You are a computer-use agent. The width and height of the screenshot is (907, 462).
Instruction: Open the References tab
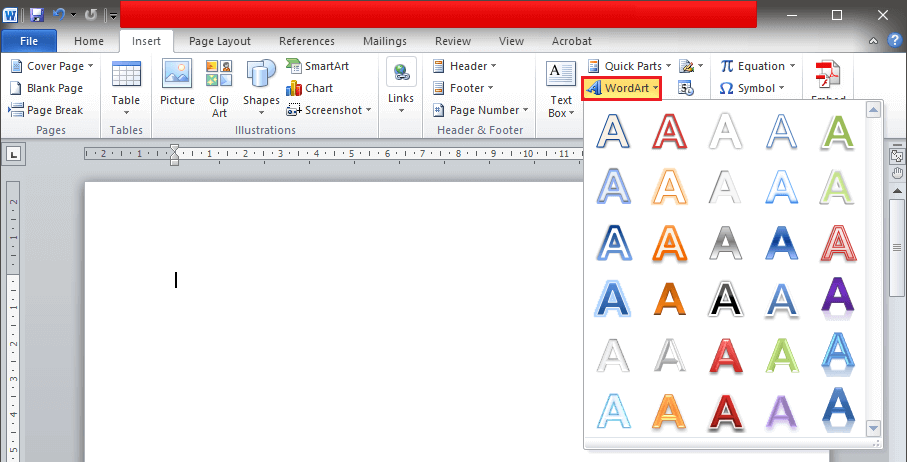[307, 41]
